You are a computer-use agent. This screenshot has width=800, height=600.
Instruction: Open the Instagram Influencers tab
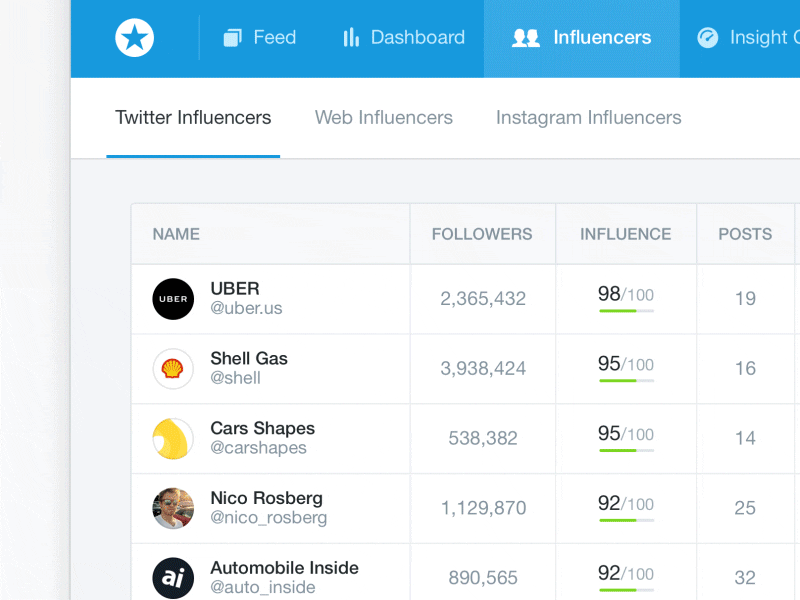point(588,117)
